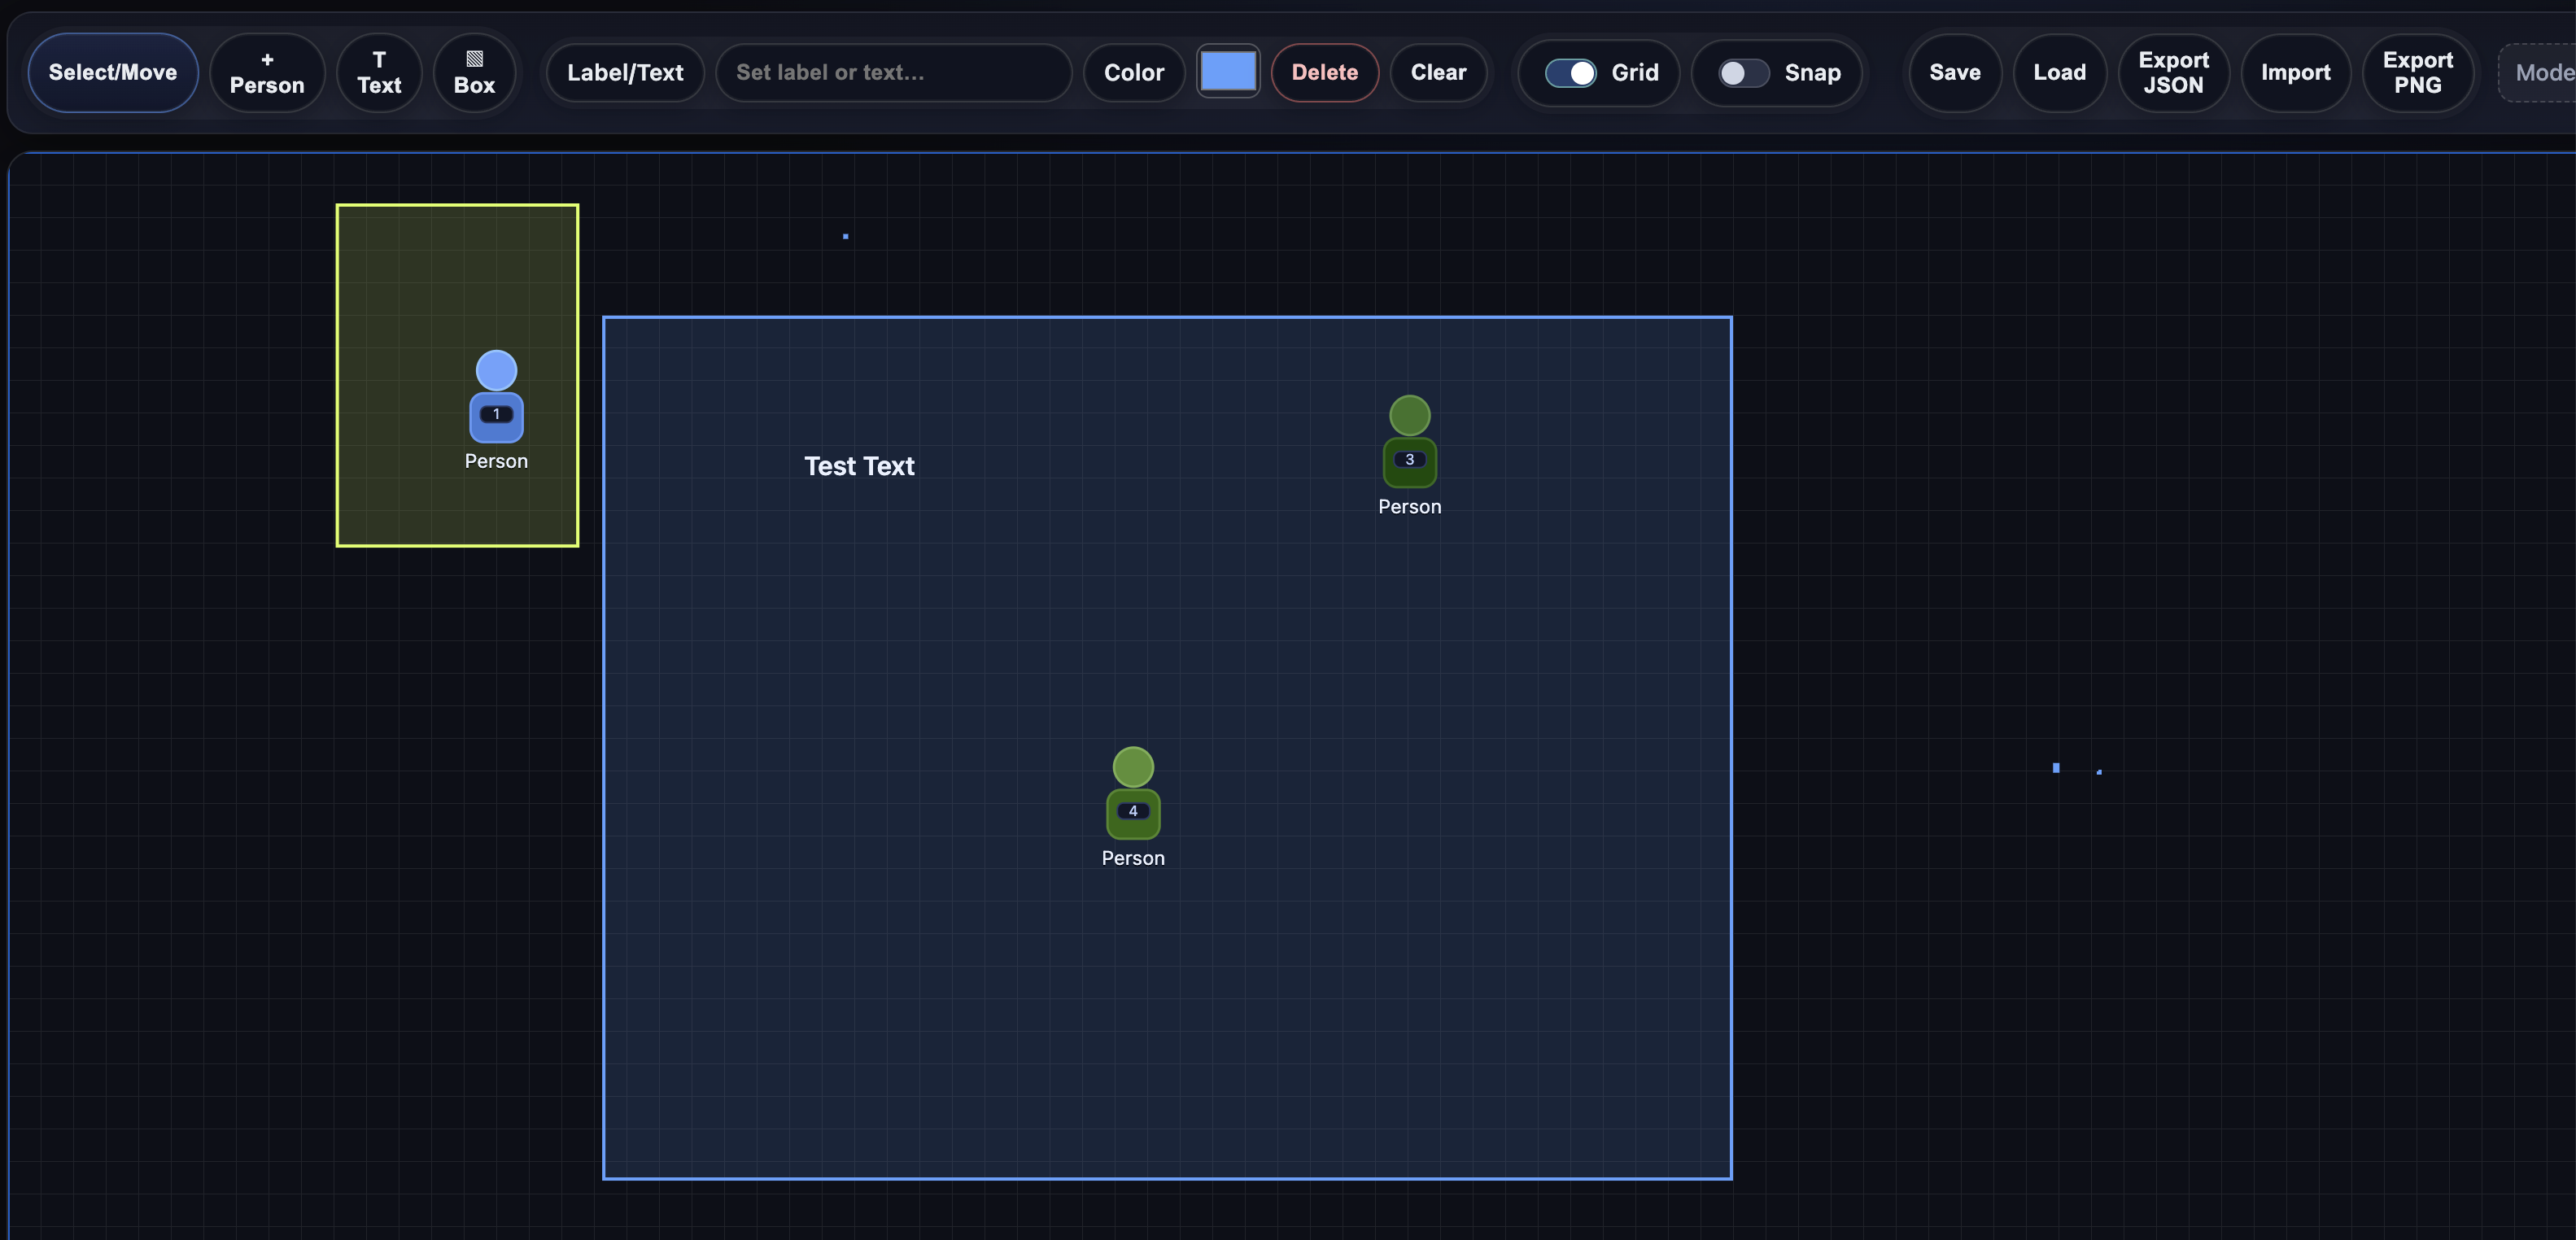Choose the Box drawing tool
This screenshot has width=2576, height=1240.
tap(474, 72)
